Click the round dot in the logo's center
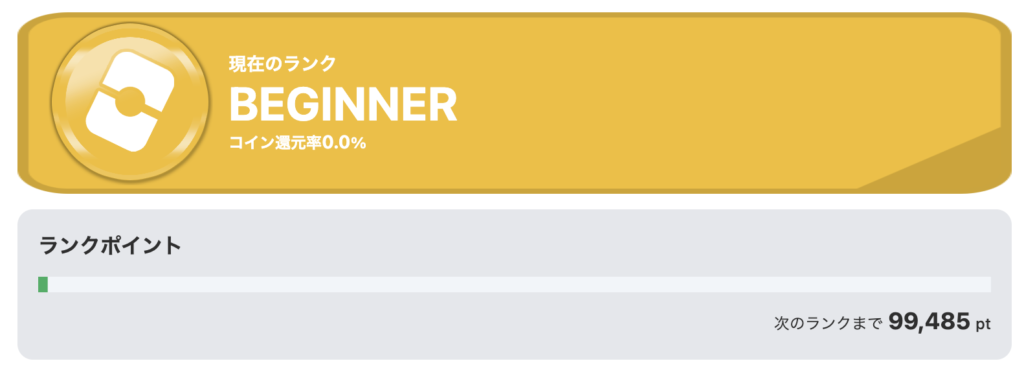Screen dimensions: 1024x372 tap(131, 102)
